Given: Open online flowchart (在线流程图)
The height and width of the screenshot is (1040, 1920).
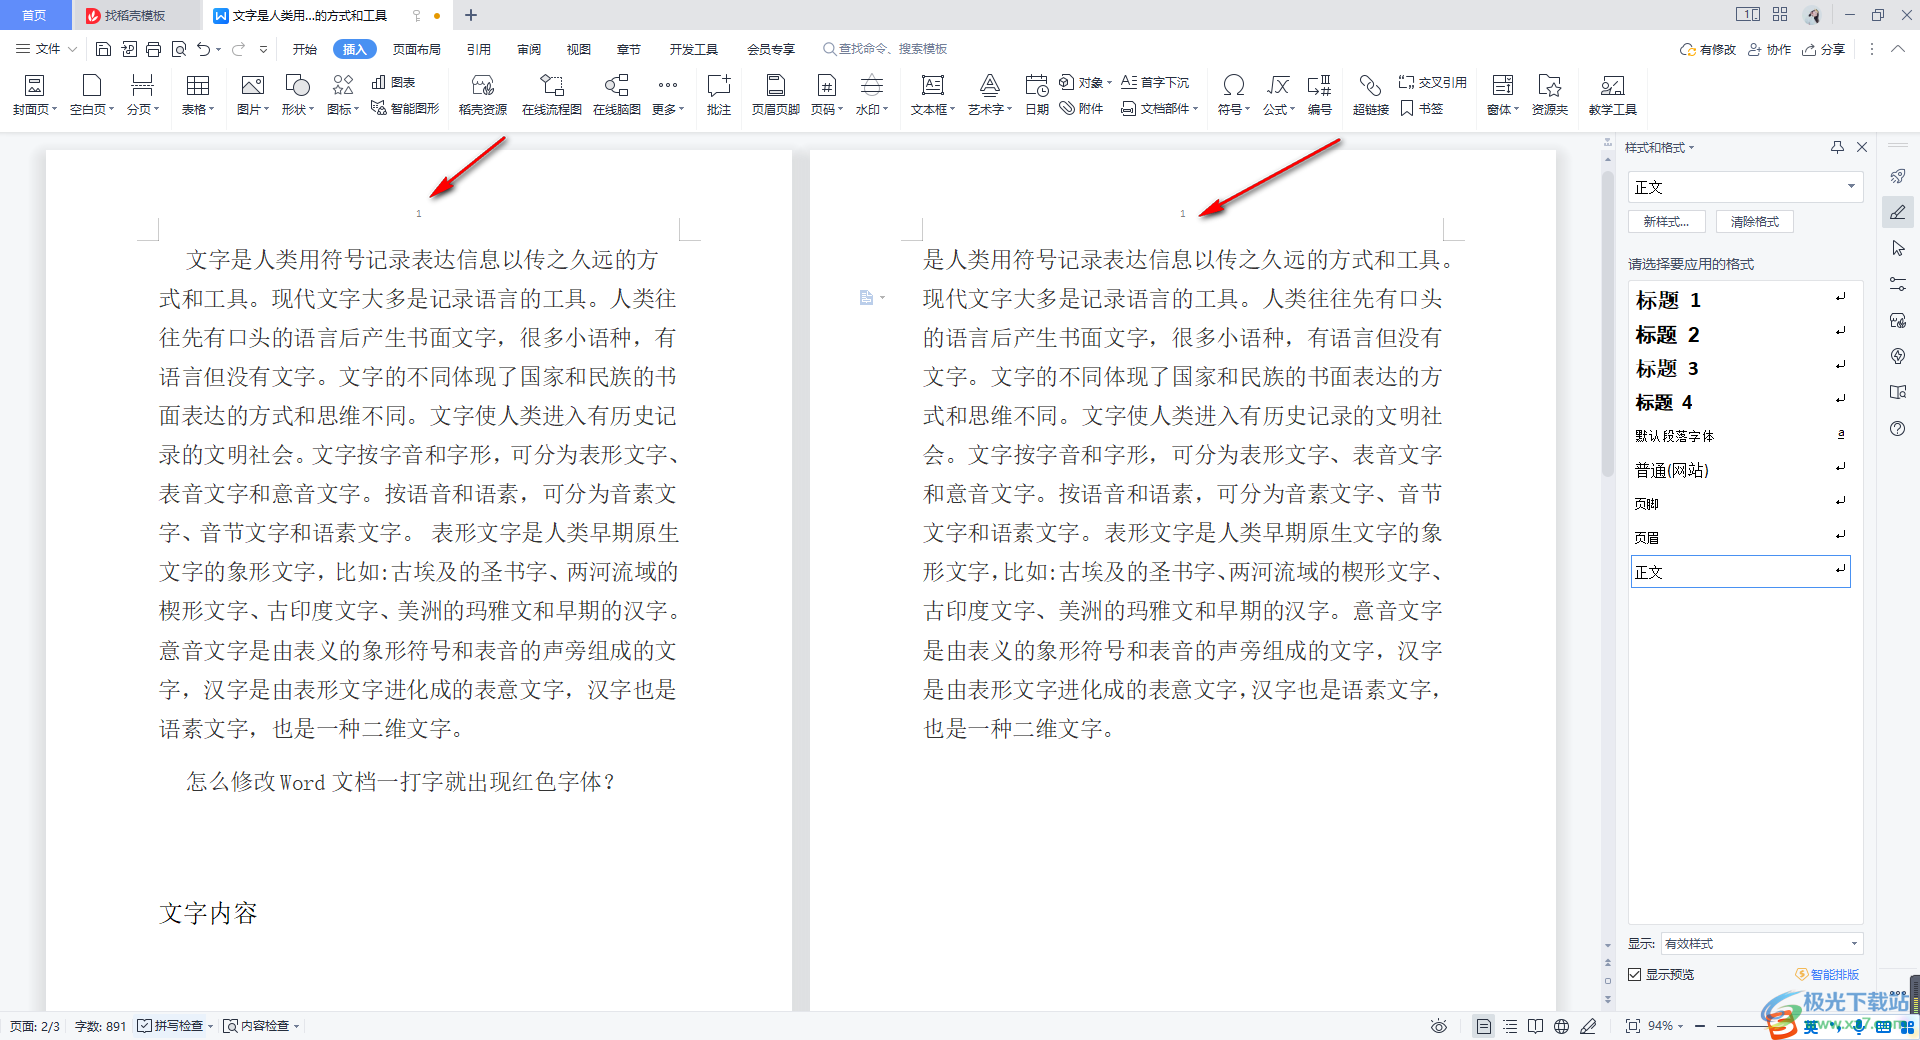Looking at the screenshot, I should click(552, 95).
